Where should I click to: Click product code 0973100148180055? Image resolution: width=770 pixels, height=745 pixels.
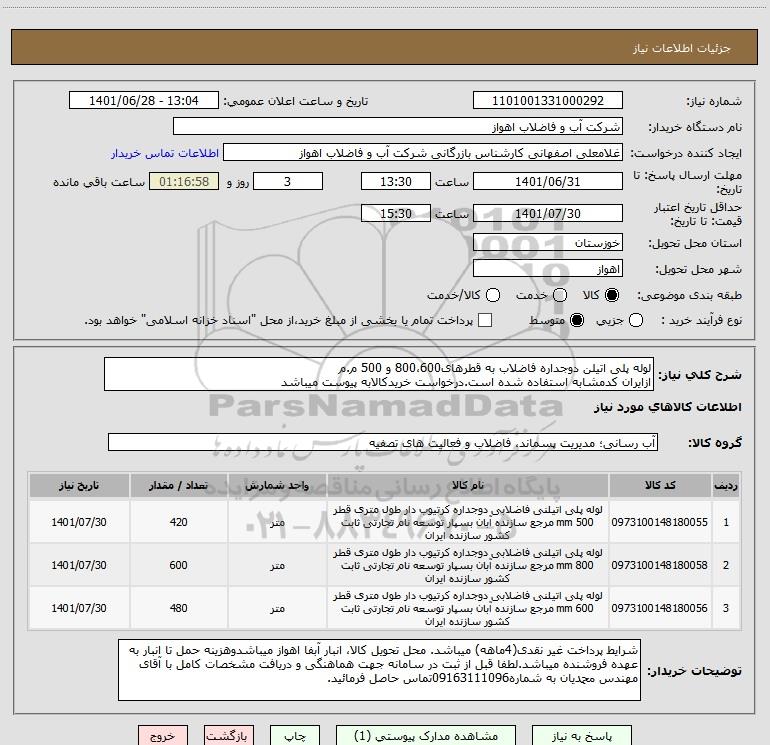pos(660,522)
